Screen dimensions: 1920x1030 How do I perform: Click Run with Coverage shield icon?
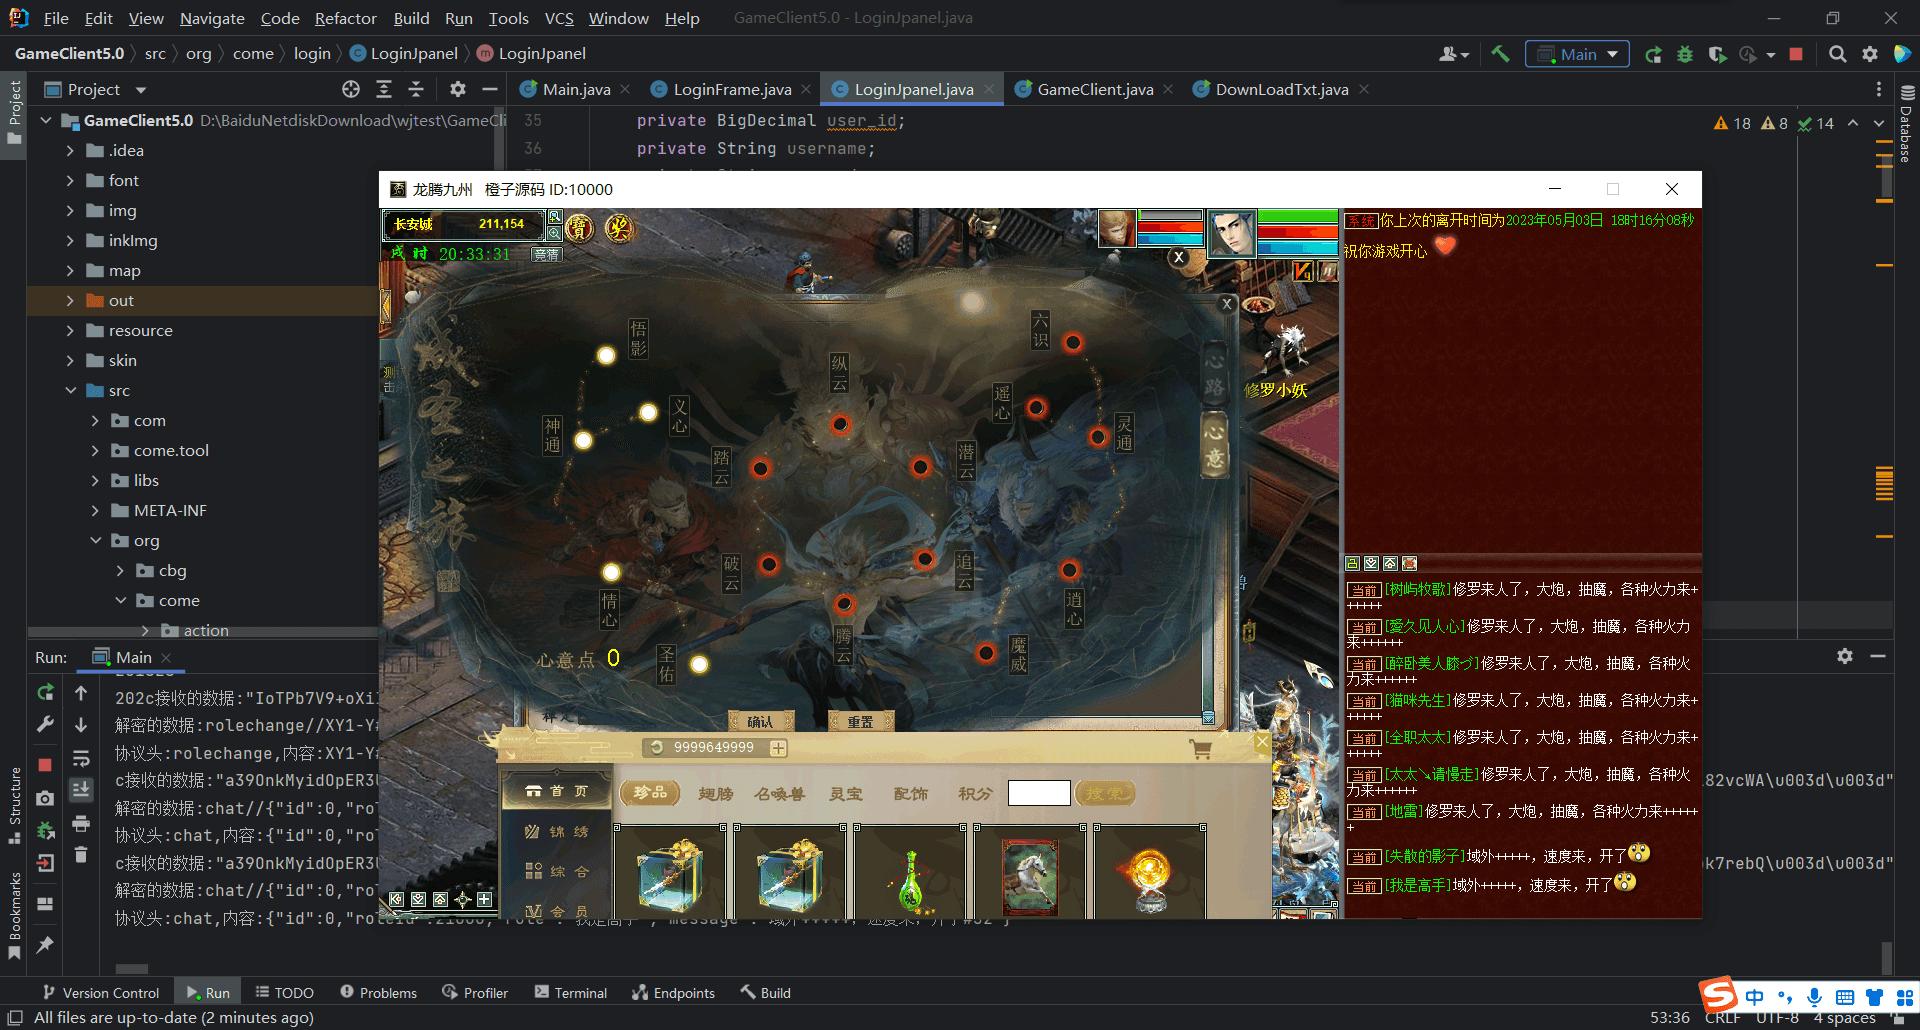[1717, 54]
